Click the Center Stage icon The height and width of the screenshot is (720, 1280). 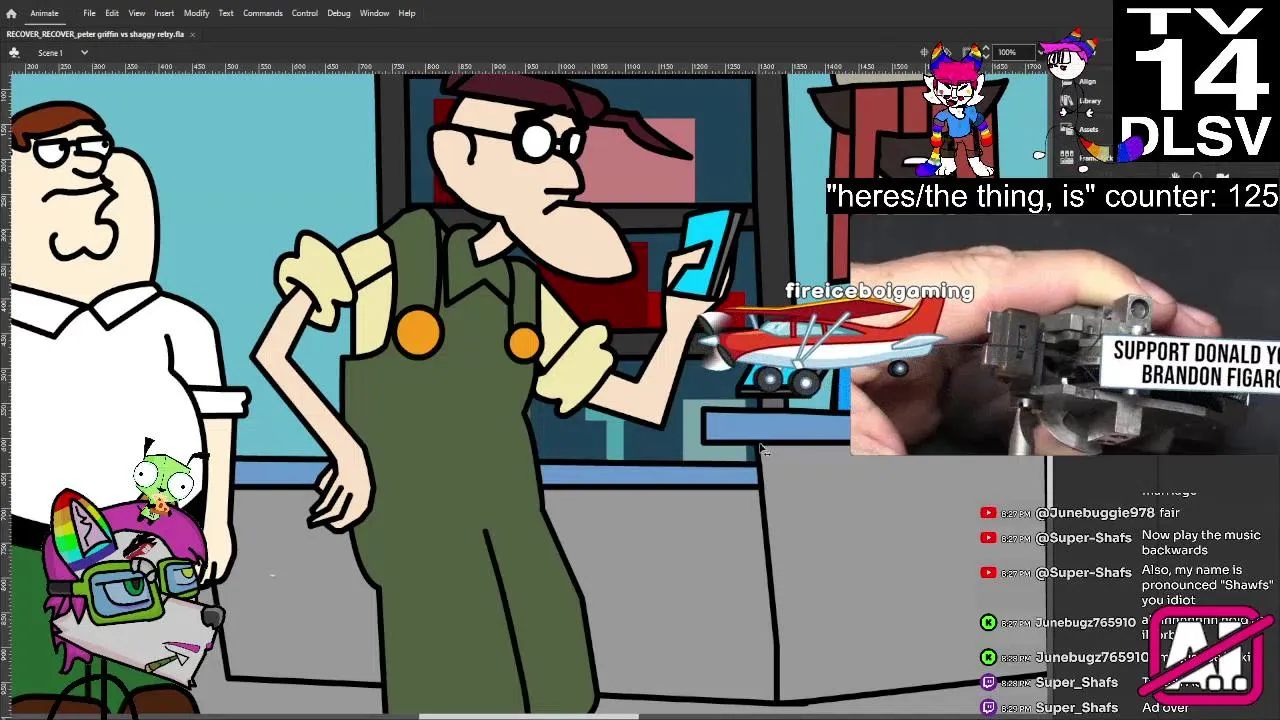pos(924,52)
